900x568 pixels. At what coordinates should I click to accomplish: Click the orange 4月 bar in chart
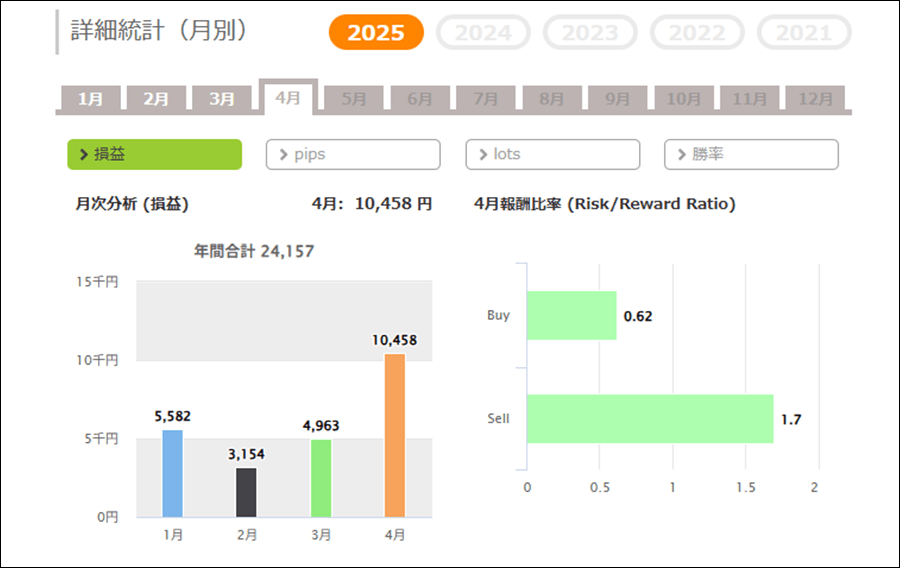[395, 435]
